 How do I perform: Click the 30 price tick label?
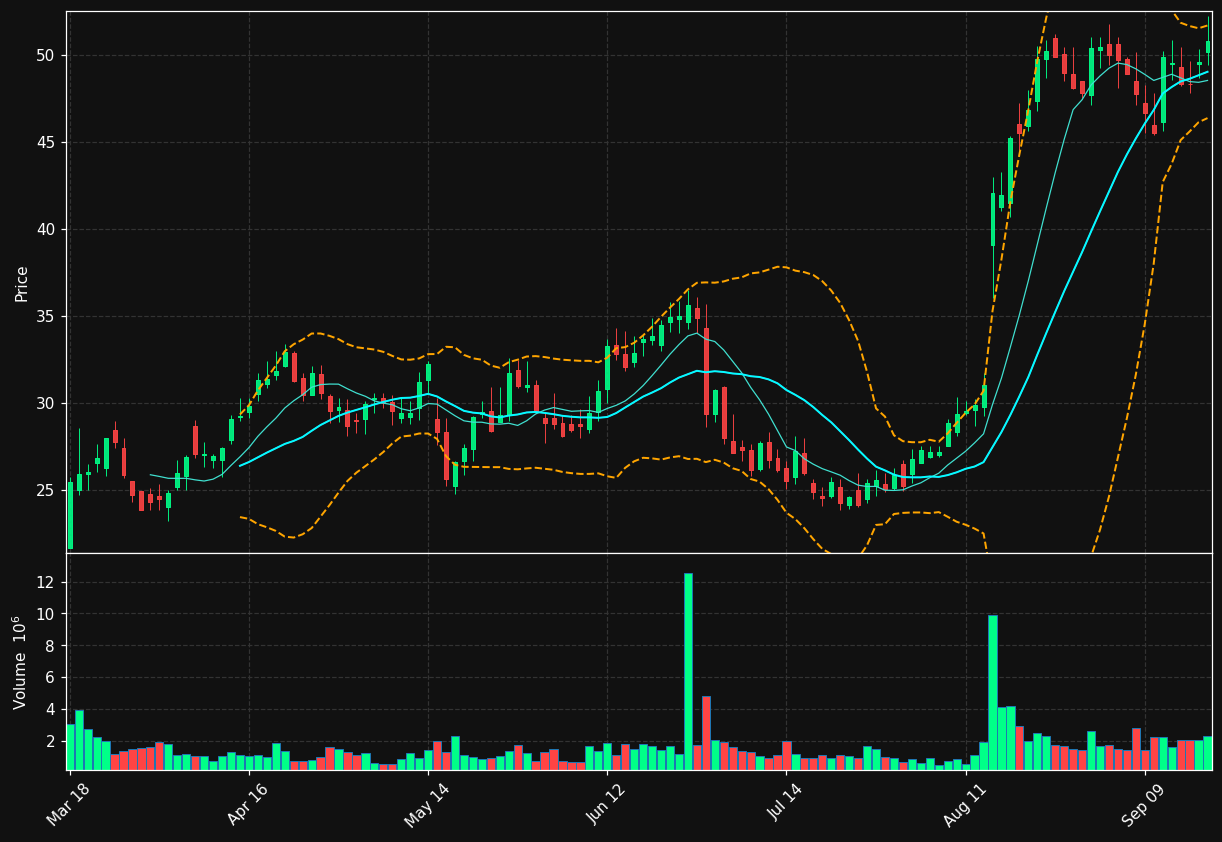[47, 403]
